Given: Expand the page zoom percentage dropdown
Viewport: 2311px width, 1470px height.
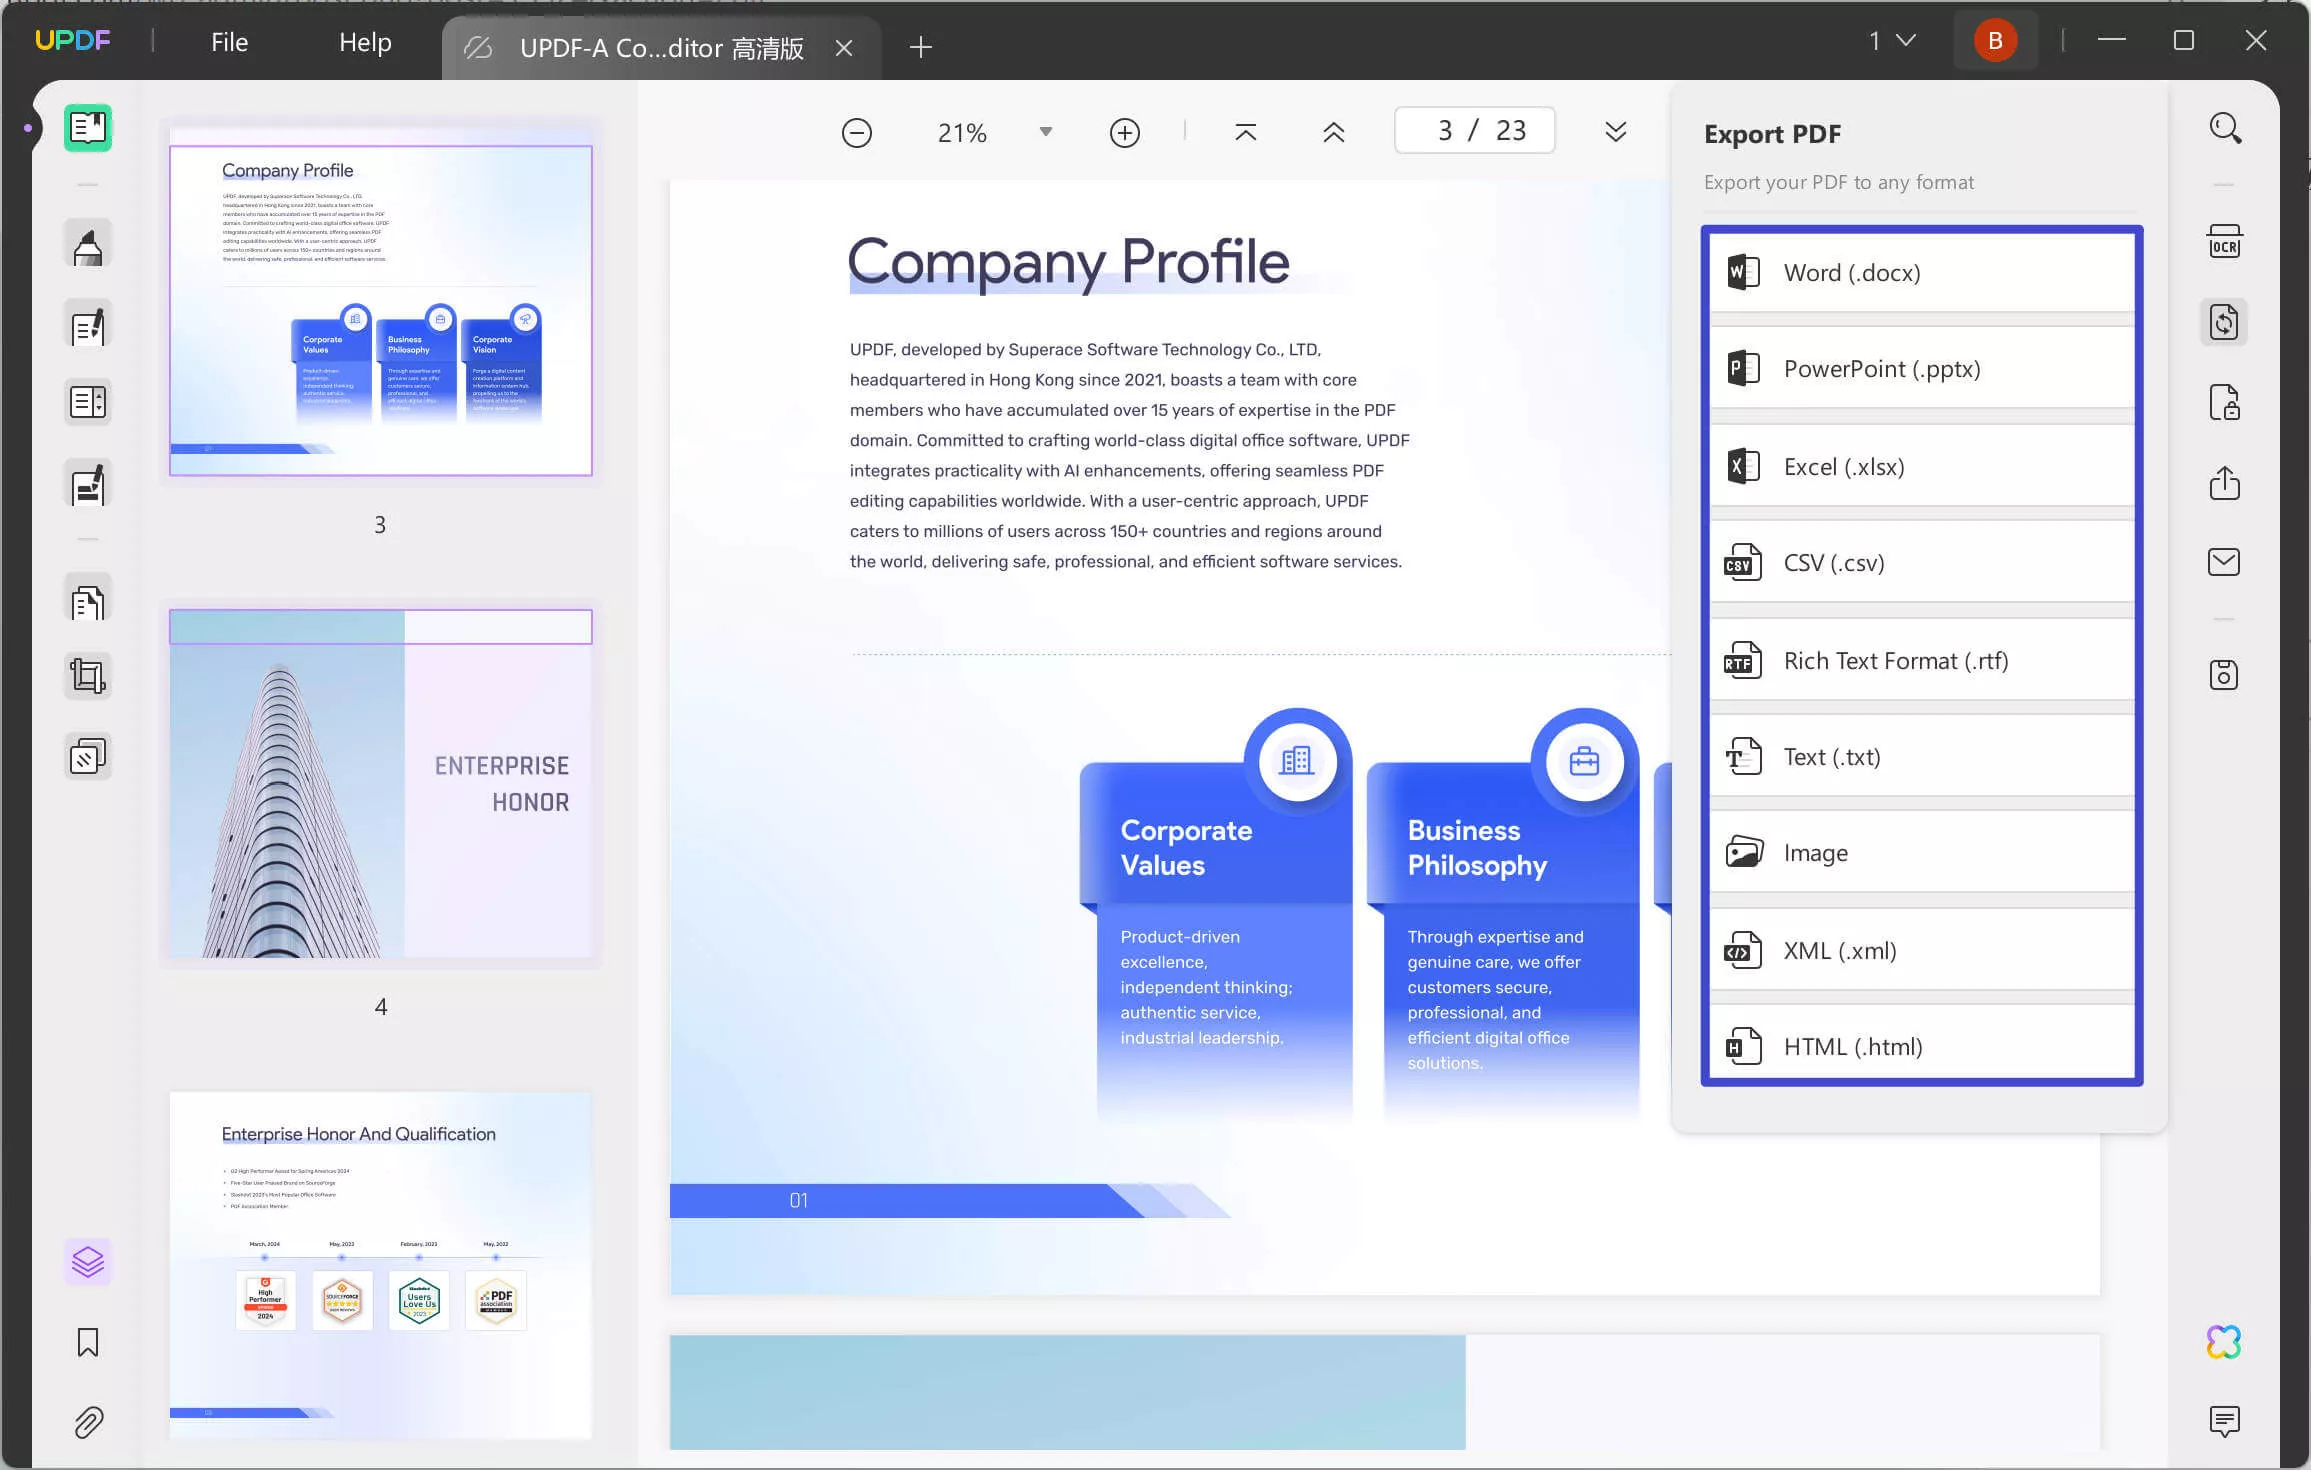Looking at the screenshot, I should click(1044, 133).
